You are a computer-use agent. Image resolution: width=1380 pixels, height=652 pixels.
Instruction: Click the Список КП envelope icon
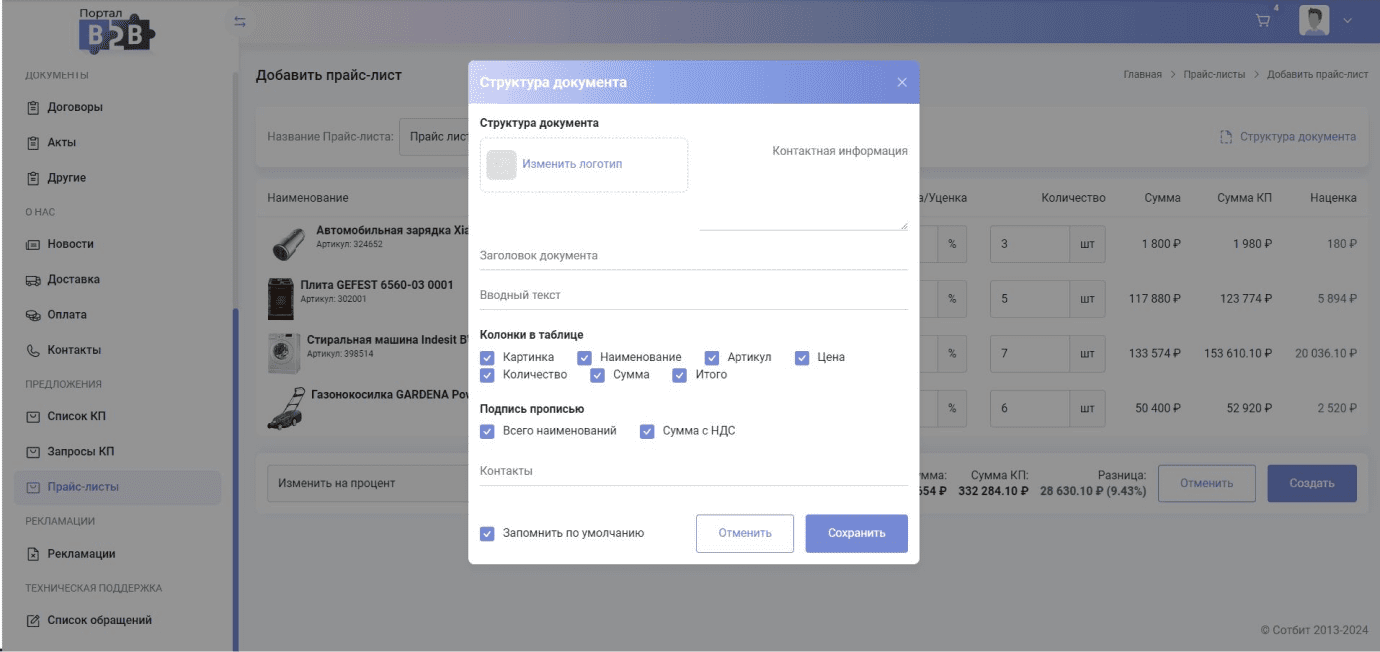click(x=33, y=416)
